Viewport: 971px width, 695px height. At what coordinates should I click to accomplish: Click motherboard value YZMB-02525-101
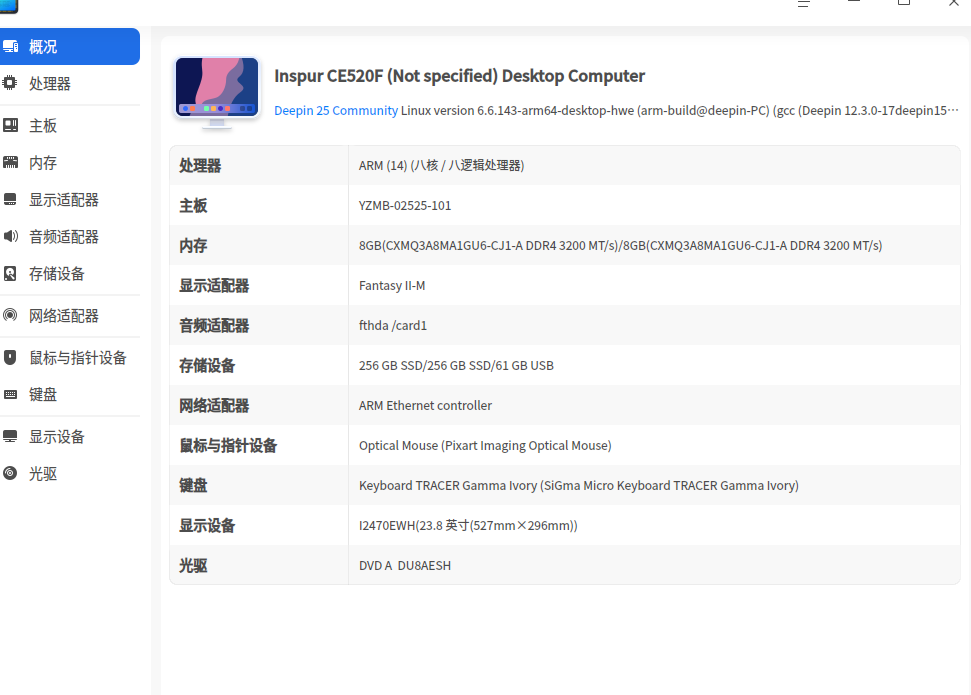405,206
